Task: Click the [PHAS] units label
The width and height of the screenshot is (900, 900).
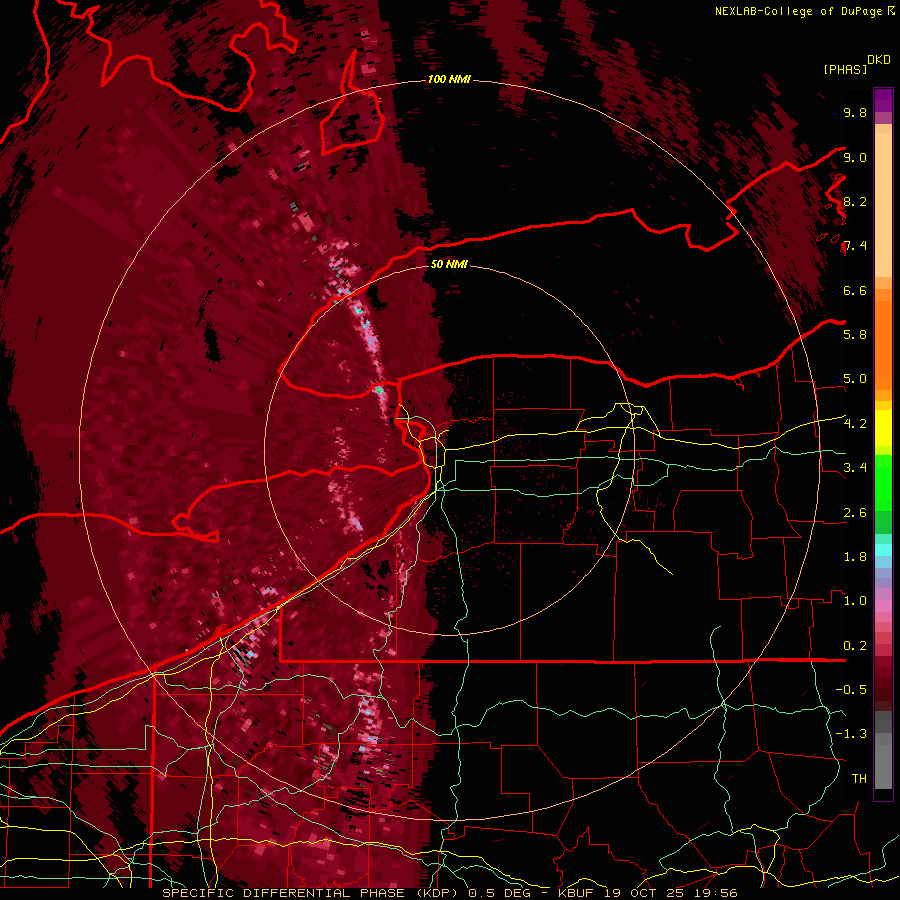Action: click(845, 70)
